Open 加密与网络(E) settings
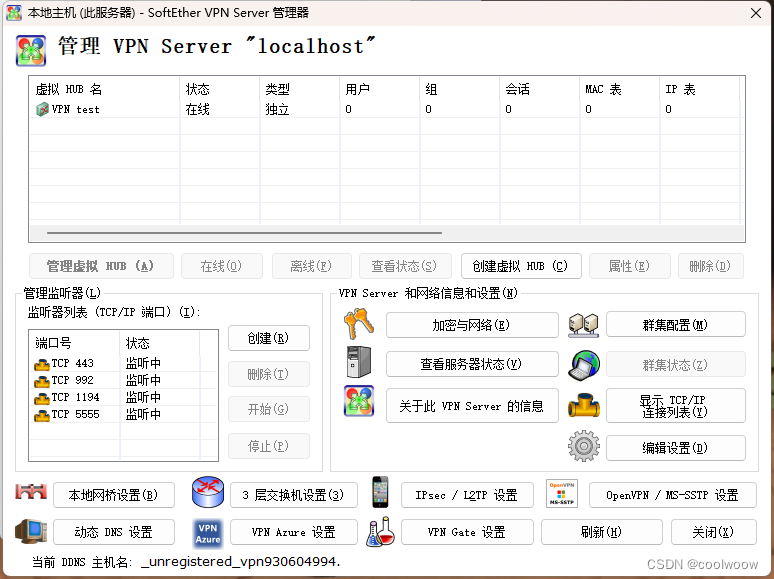 [472, 325]
